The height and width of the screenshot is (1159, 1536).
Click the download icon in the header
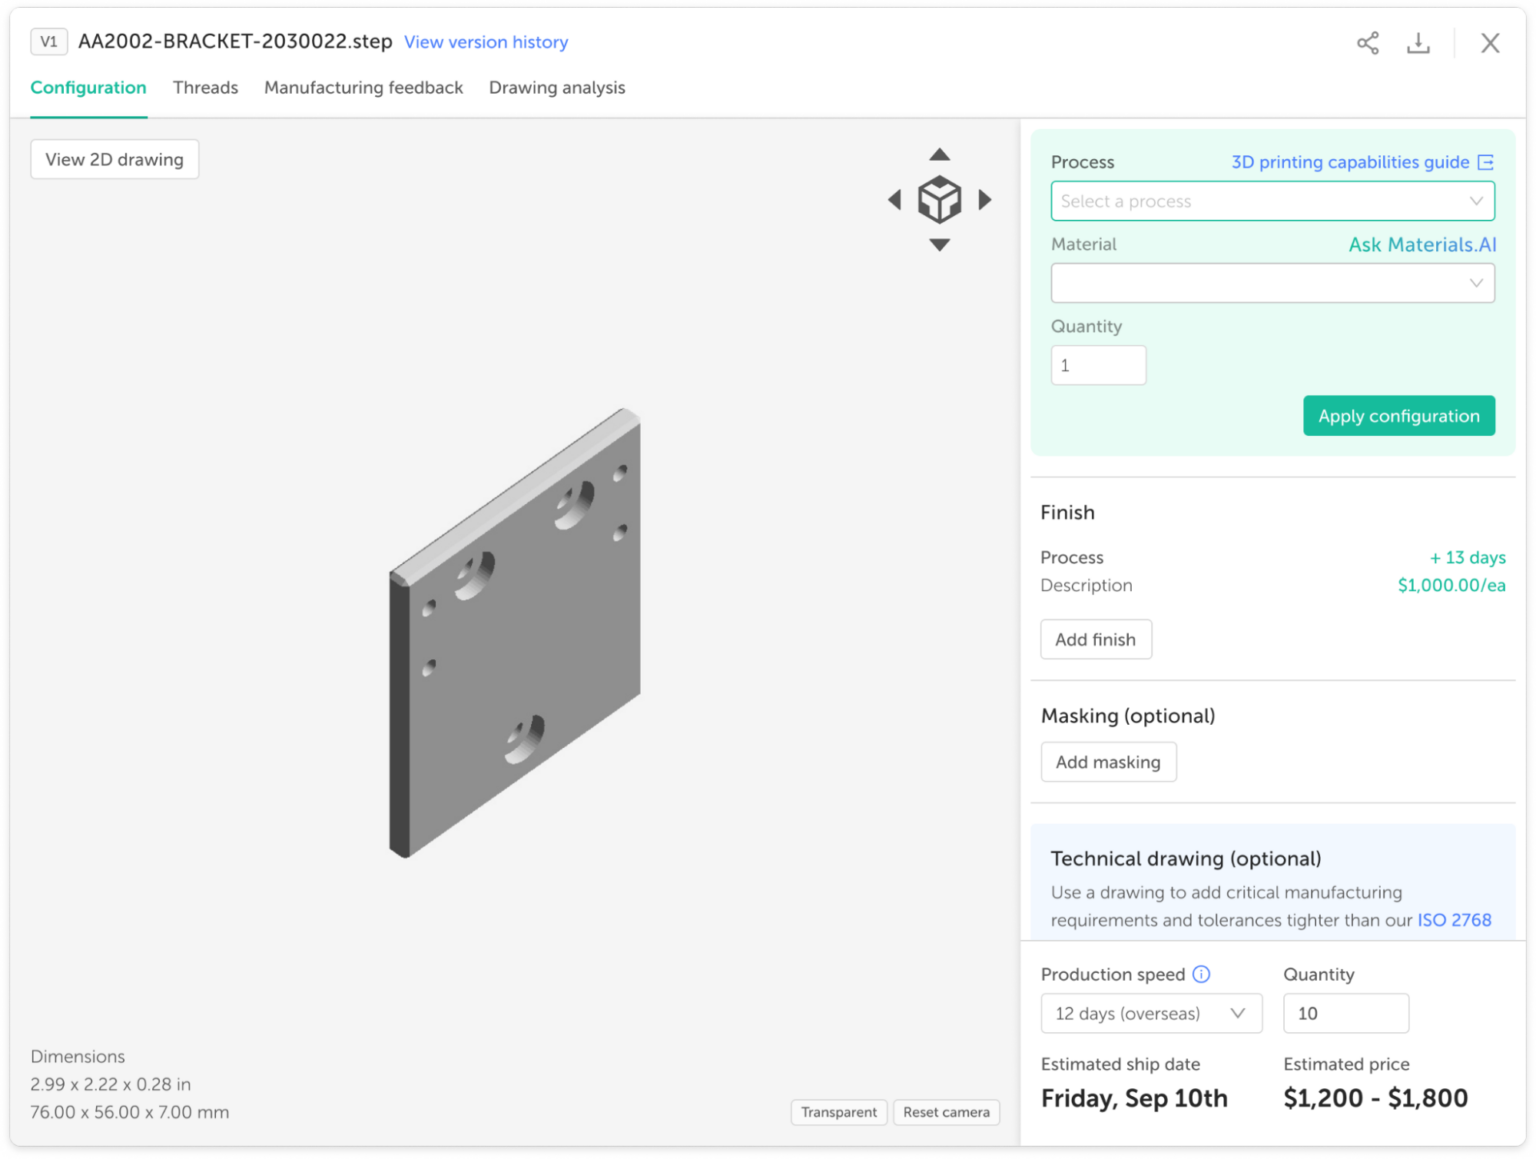pos(1419,43)
